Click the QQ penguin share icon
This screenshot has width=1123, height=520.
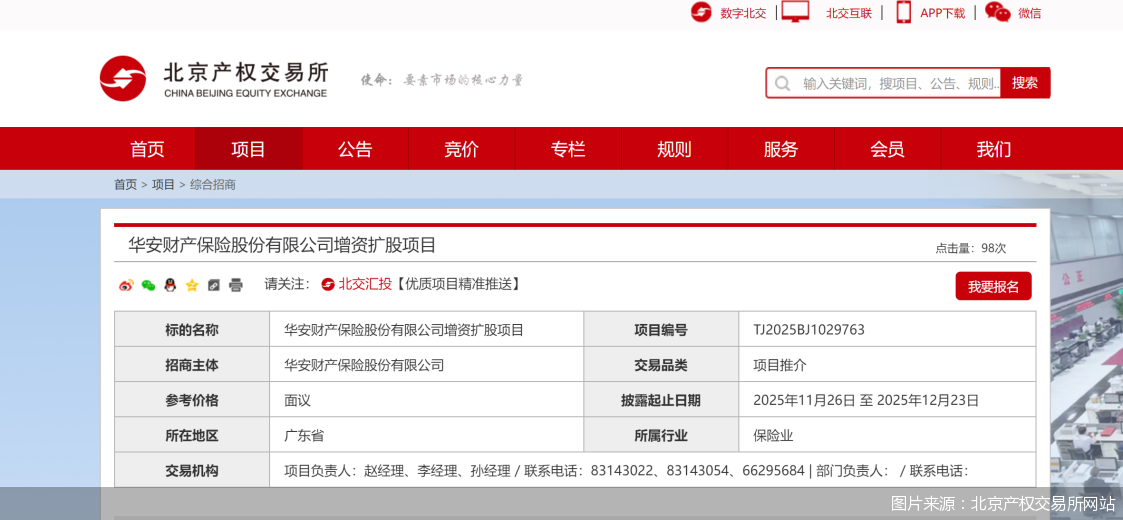(x=170, y=285)
